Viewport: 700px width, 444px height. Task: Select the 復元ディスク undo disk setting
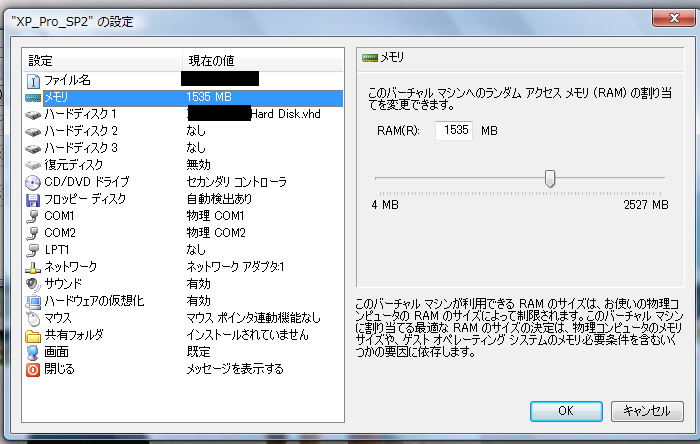pyautogui.click(x=73, y=165)
